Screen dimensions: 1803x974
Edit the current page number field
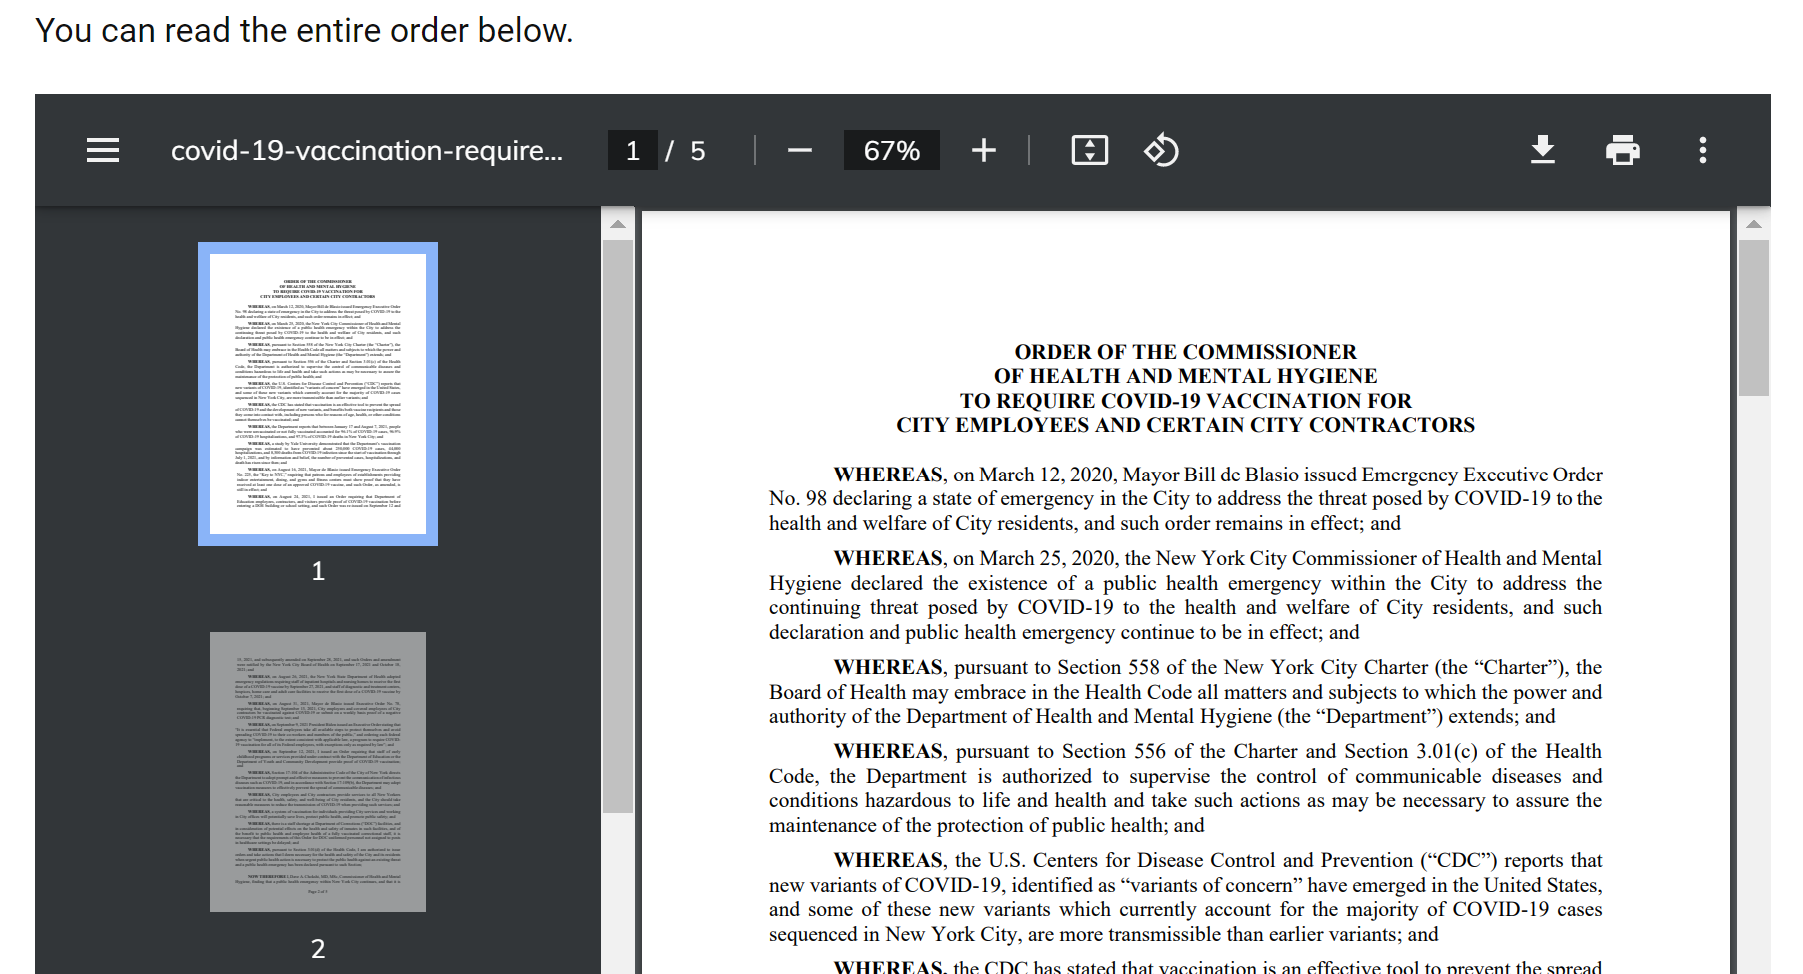[633, 150]
